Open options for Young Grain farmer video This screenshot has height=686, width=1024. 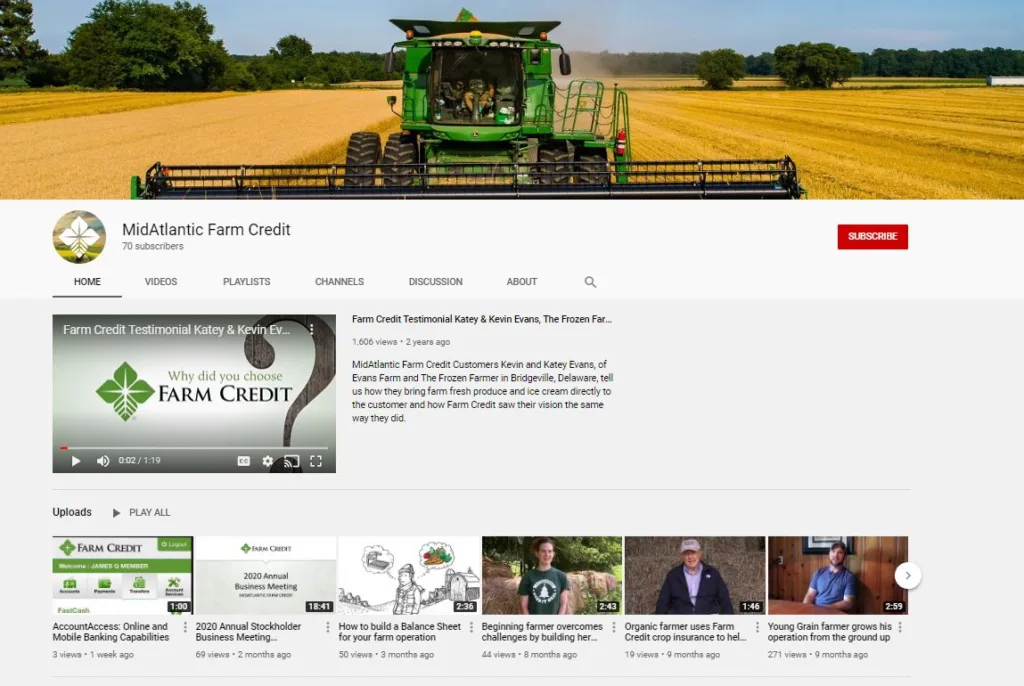901,627
